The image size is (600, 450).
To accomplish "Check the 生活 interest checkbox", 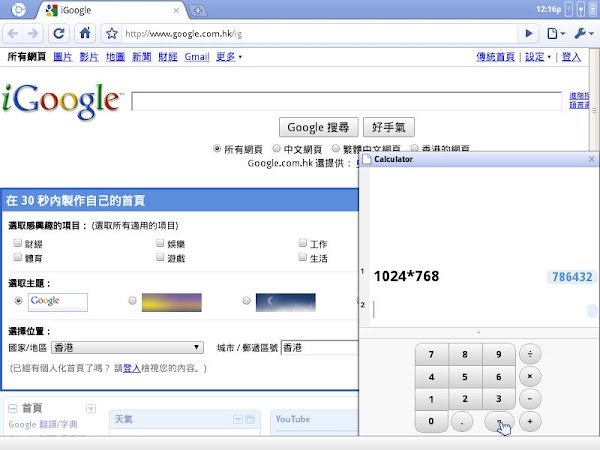I will click(x=303, y=257).
